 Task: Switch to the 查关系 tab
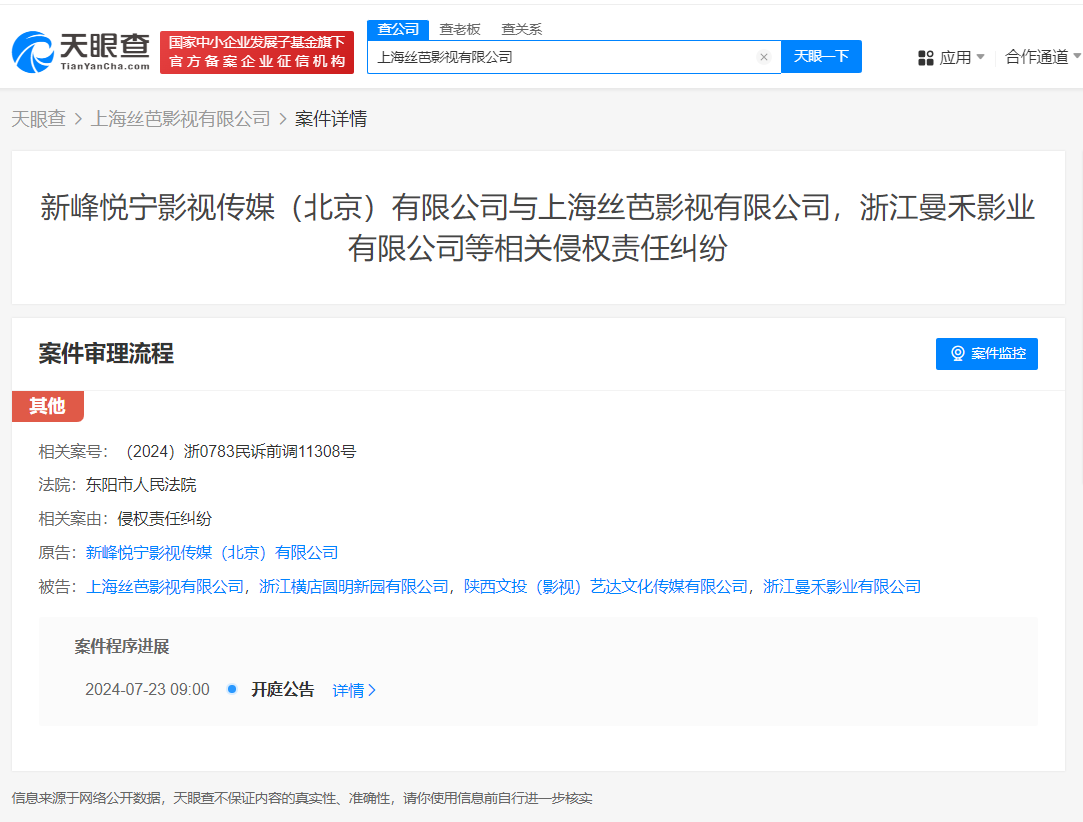point(521,29)
